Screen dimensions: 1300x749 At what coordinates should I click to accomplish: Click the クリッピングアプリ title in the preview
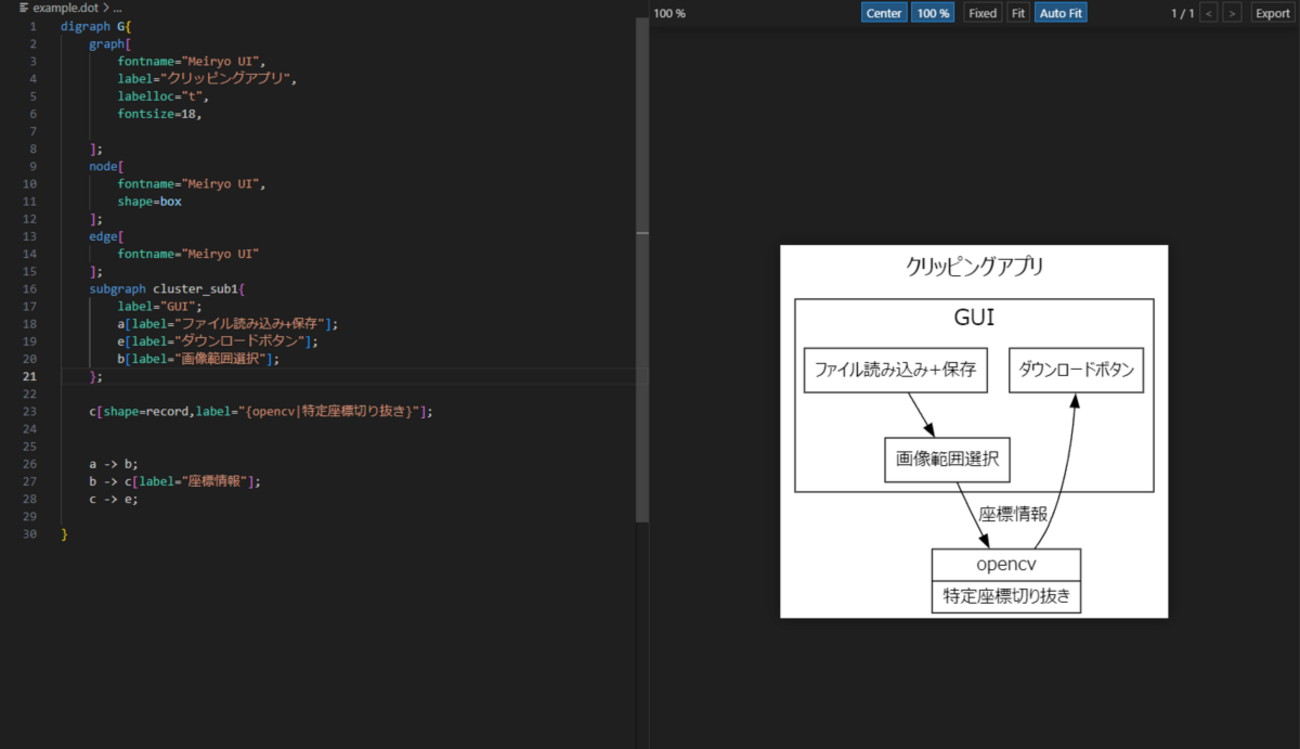click(973, 267)
